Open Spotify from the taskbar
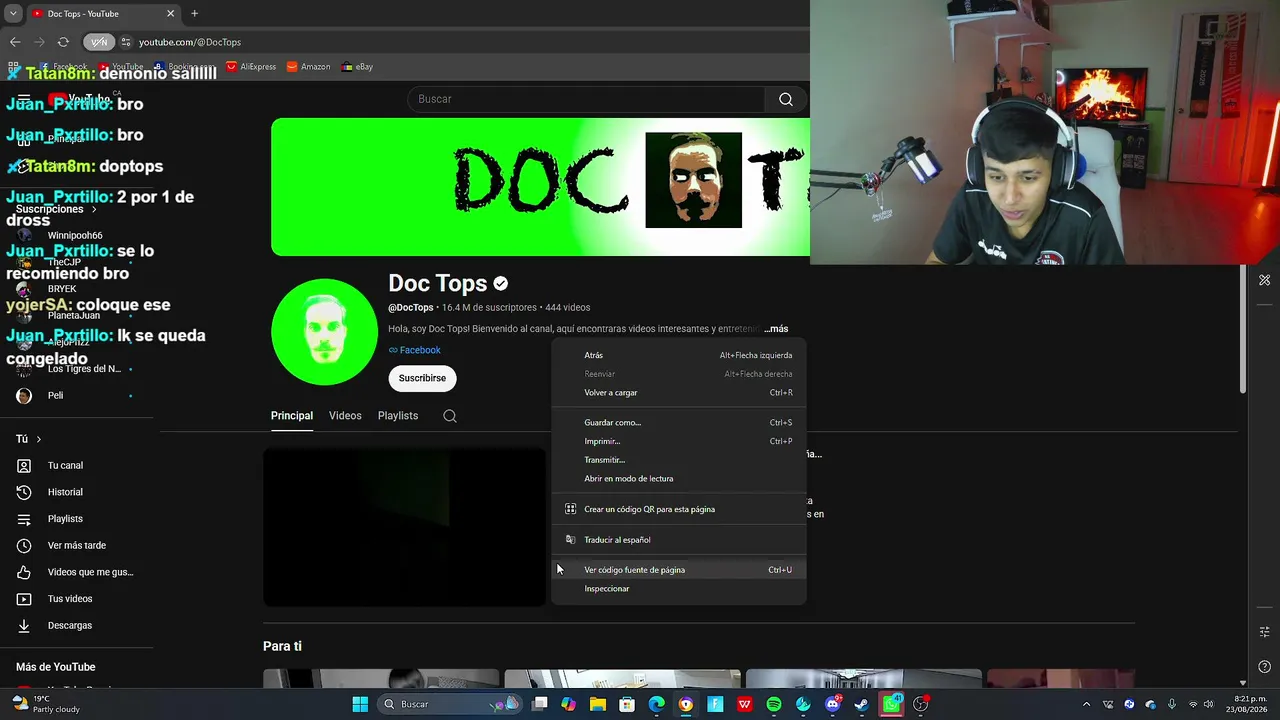 774,704
